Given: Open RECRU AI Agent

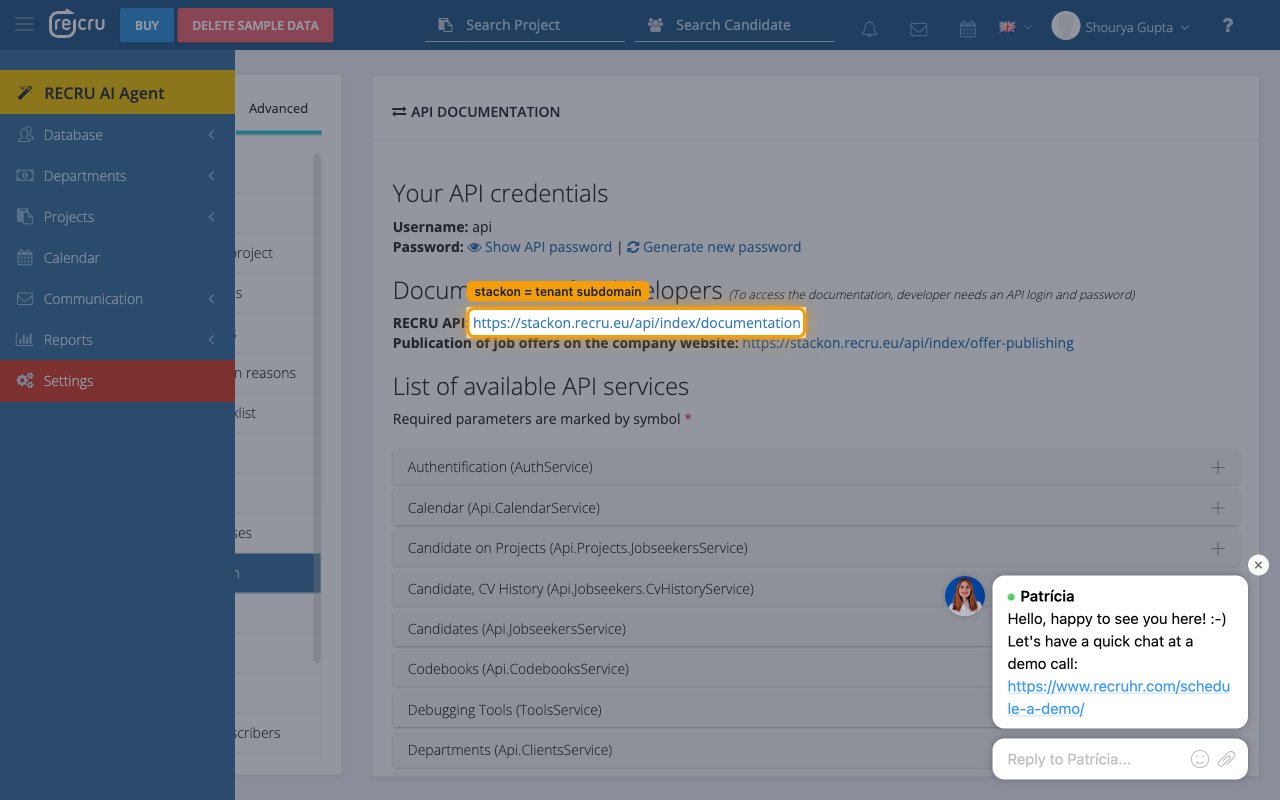Looking at the screenshot, I should 117,93.
